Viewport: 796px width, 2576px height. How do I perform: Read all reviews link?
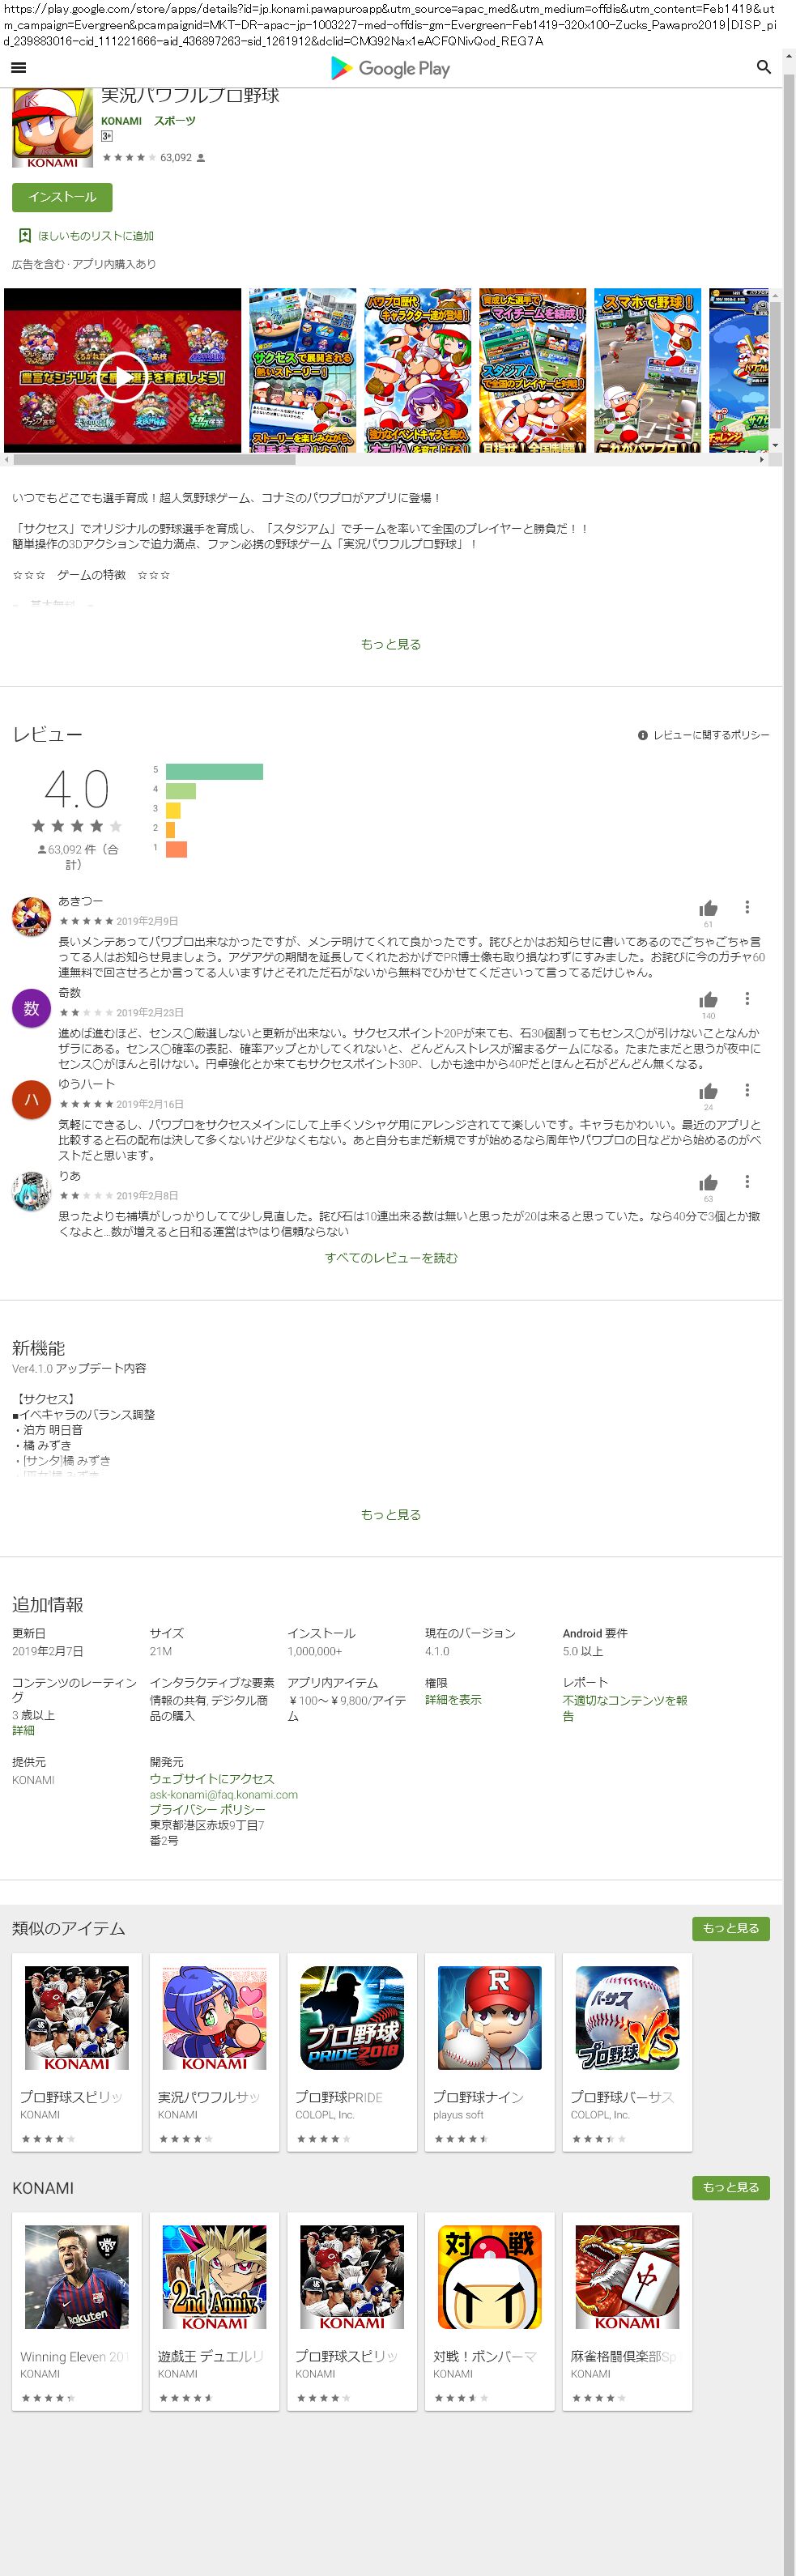391,1258
